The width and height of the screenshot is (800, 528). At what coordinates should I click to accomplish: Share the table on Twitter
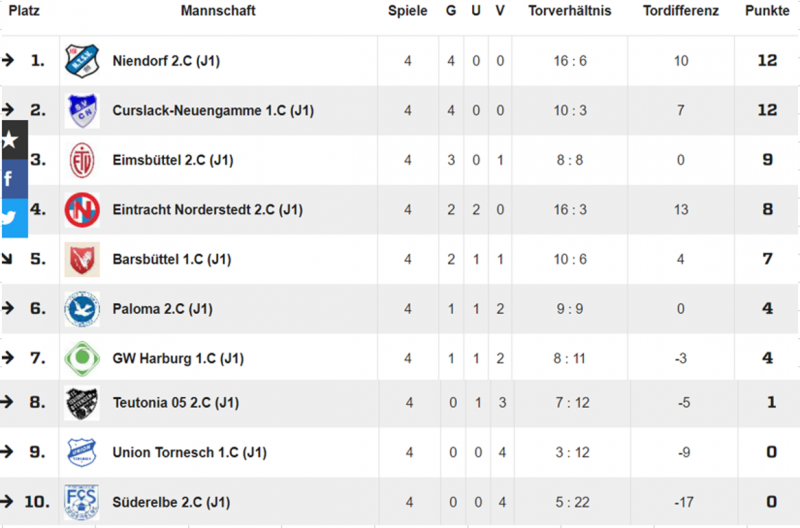click(x=14, y=218)
